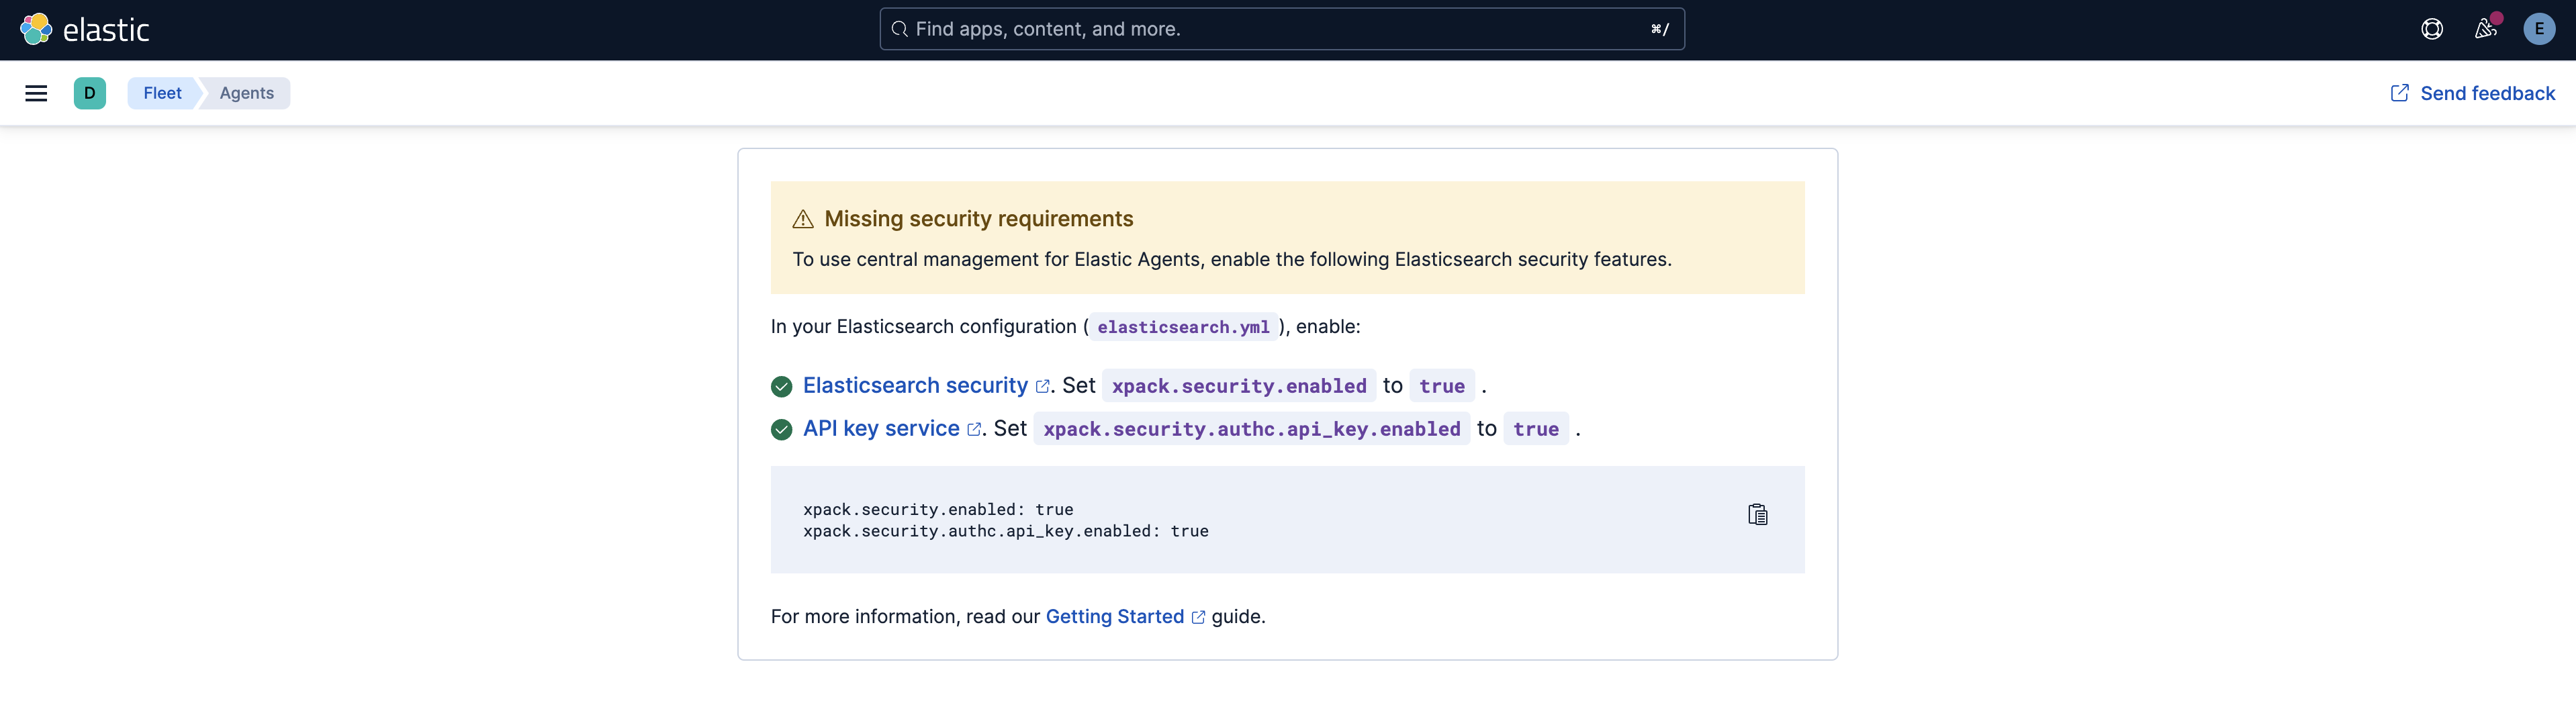Screen dimensions: 2576x705
Task: Click the search magnifier icon
Action: [x=899, y=29]
